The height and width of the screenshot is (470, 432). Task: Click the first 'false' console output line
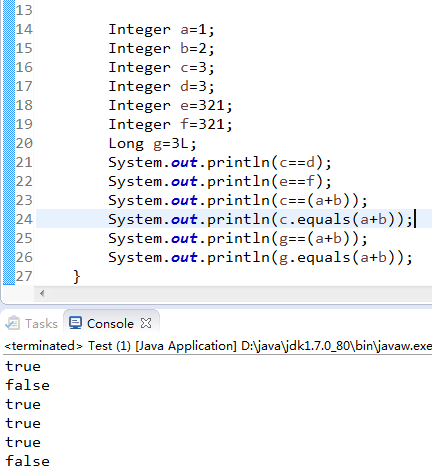point(28,385)
